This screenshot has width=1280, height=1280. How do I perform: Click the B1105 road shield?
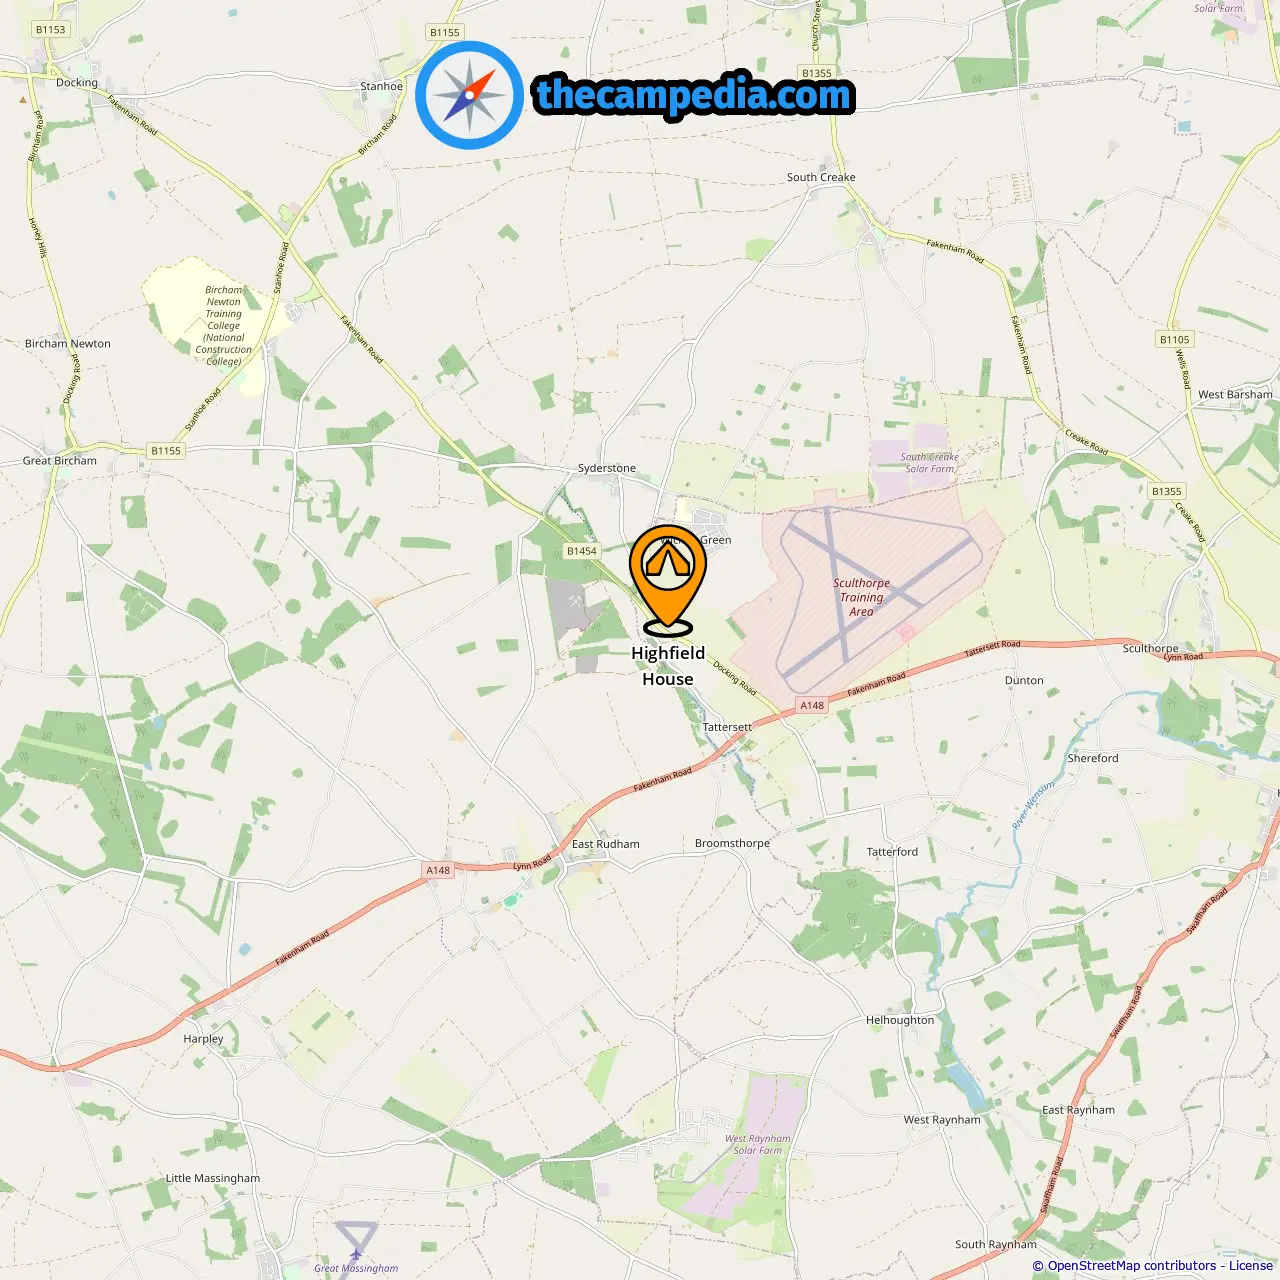pos(1175,340)
